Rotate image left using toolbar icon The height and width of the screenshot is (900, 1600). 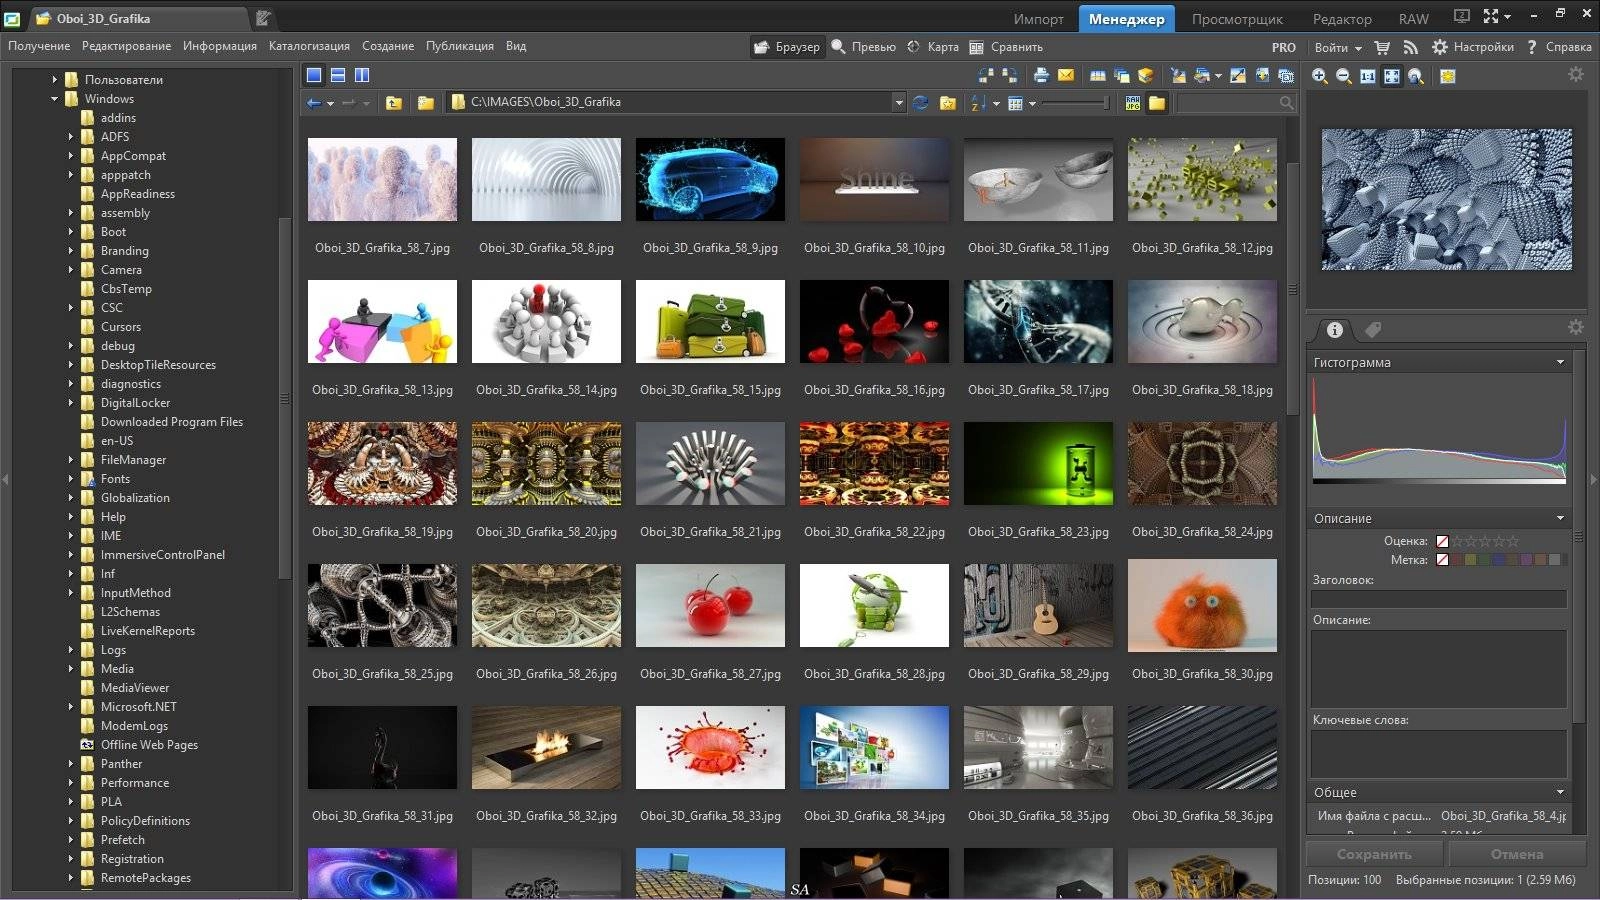point(986,75)
